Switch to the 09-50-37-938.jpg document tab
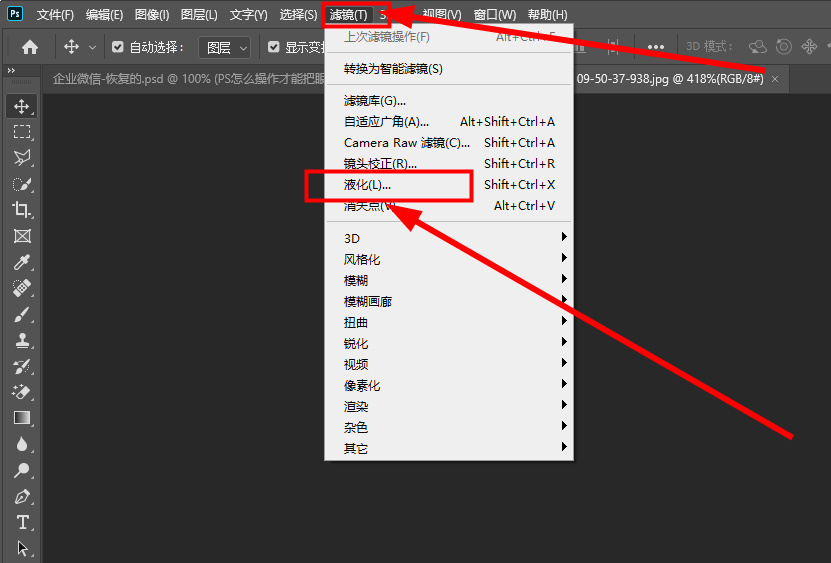This screenshot has height=563, width=831. tap(670, 79)
